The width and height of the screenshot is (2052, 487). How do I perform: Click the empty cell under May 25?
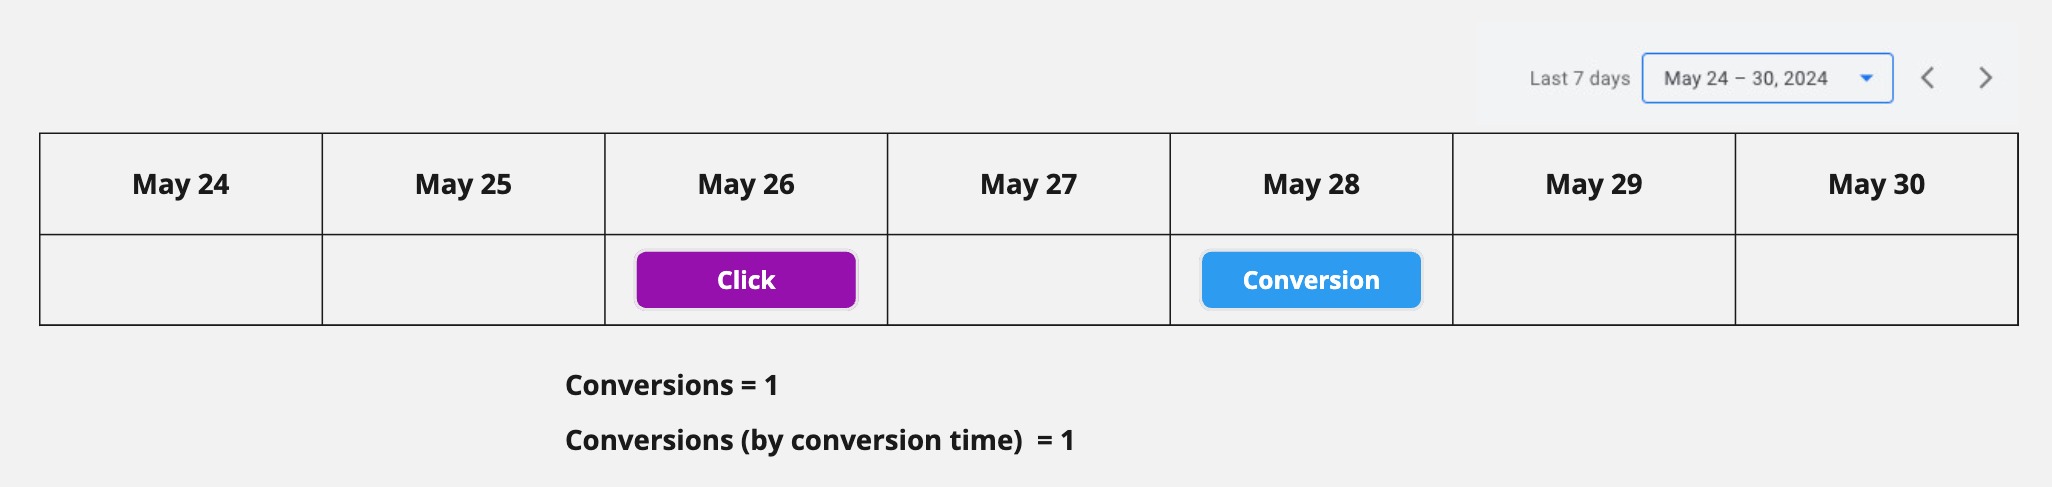(x=463, y=280)
